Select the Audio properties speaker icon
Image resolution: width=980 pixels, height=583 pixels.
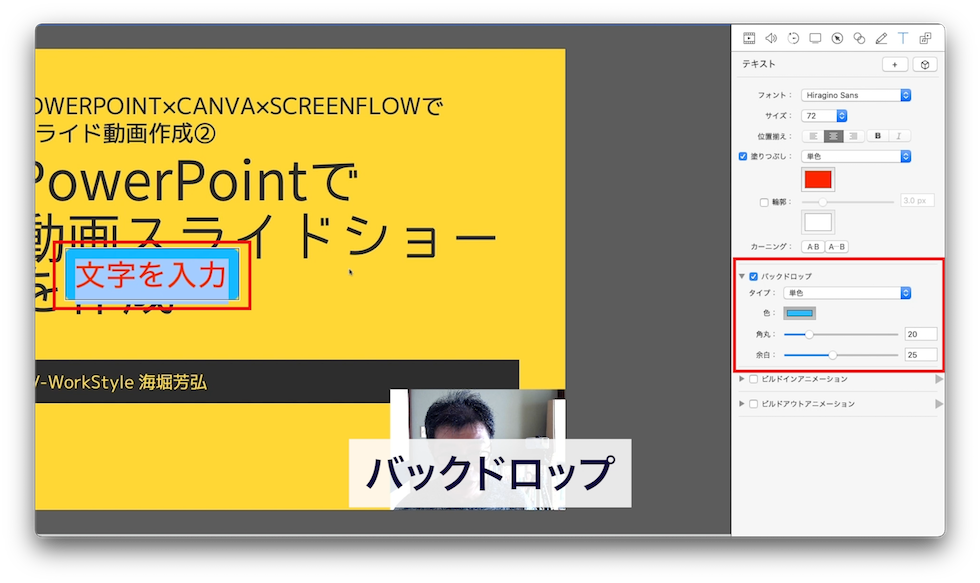pos(770,37)
